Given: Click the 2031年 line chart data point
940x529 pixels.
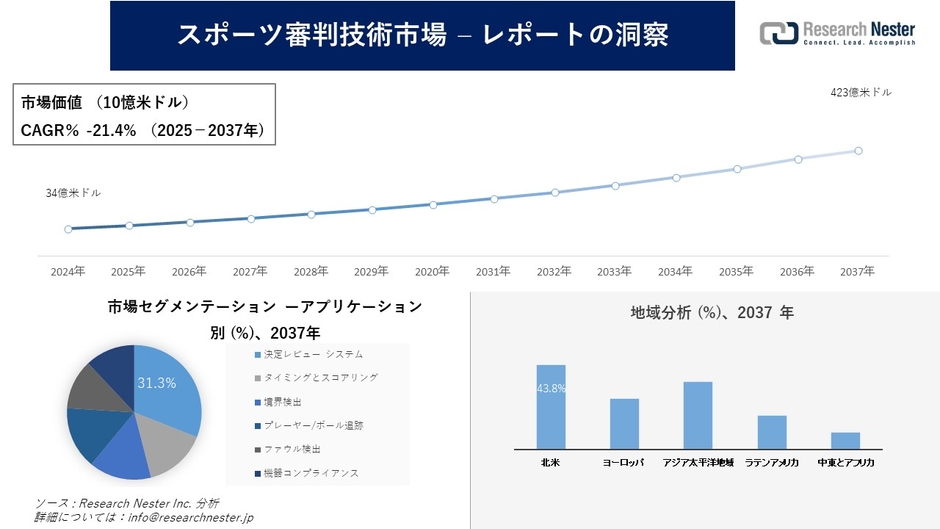Looking at the screenshot, I should [x=494, y=199].
